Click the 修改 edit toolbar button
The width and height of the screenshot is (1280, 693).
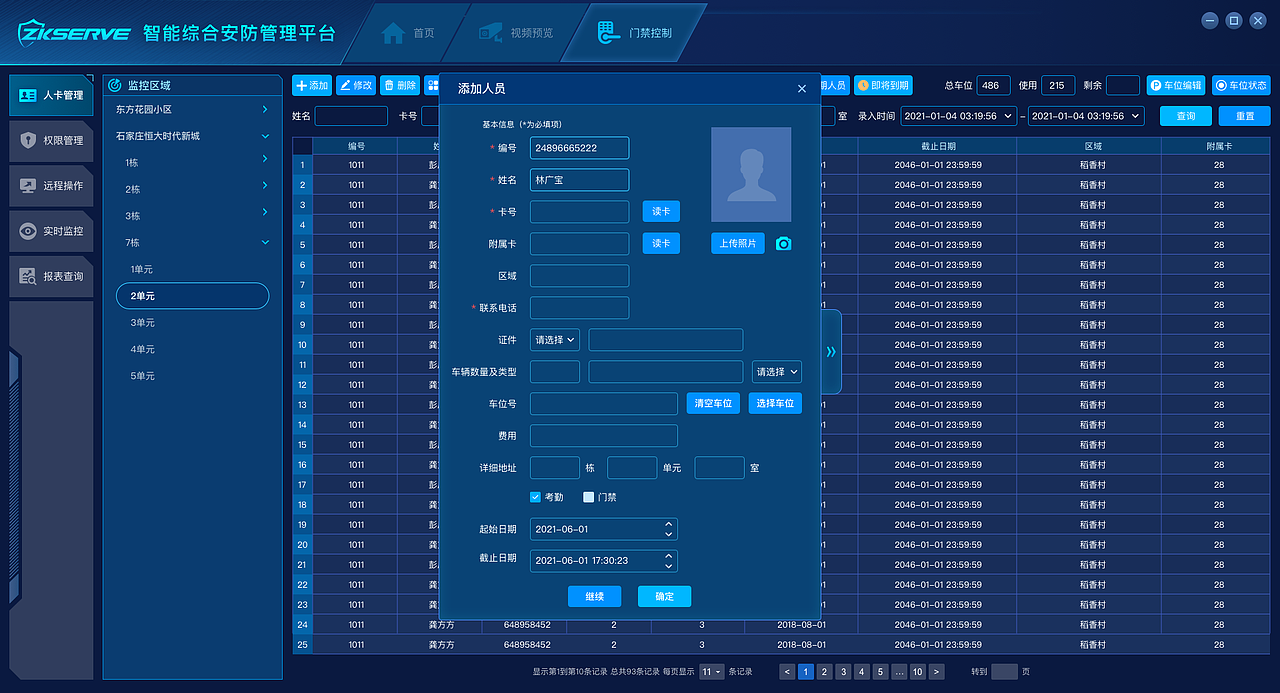coord(356,86)
